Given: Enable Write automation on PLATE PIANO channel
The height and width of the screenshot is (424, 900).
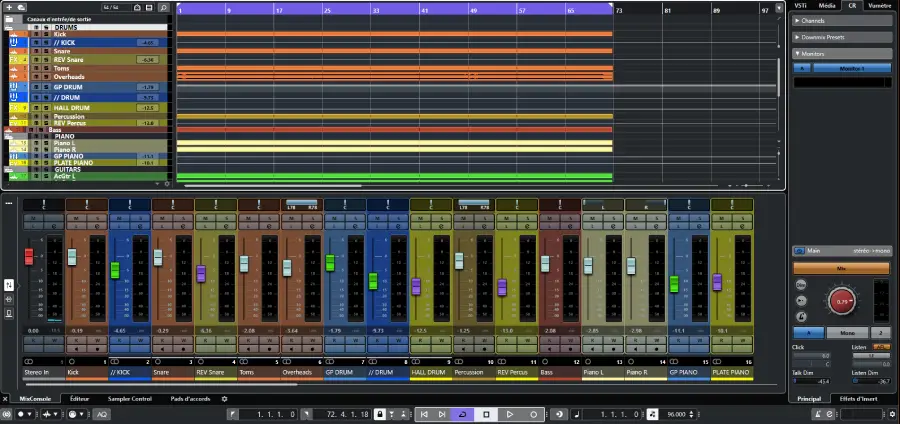Looking at the screenshot, I should (743, 340).
